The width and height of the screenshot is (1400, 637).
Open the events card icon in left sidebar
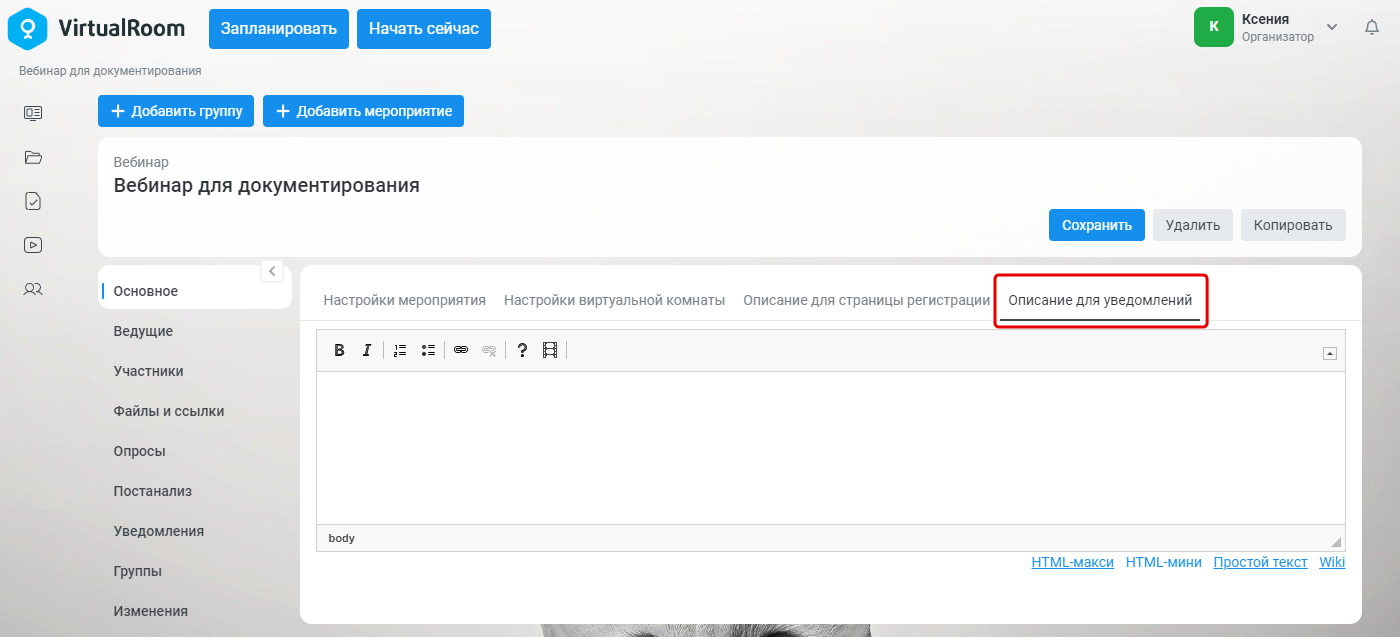pos(33,113)
